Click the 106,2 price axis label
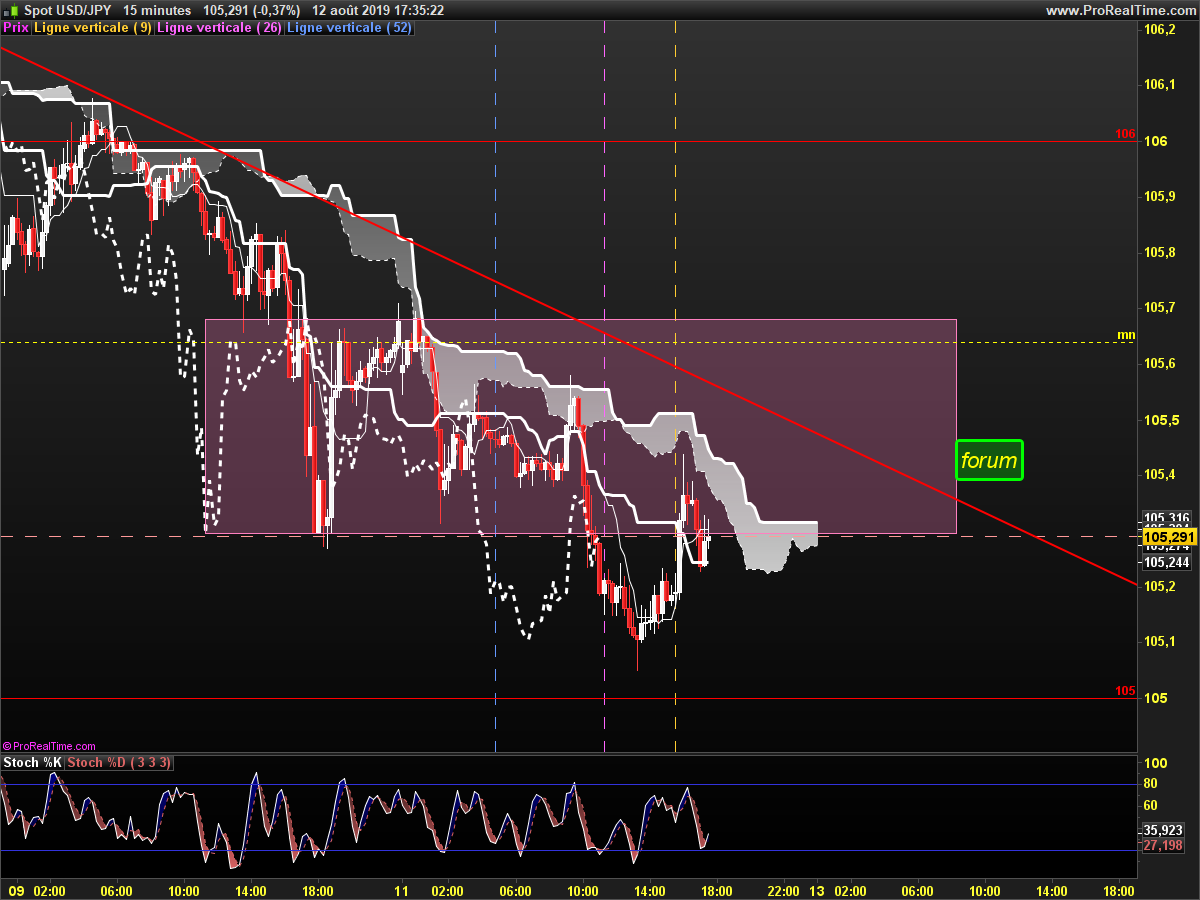 [1160, 30]
